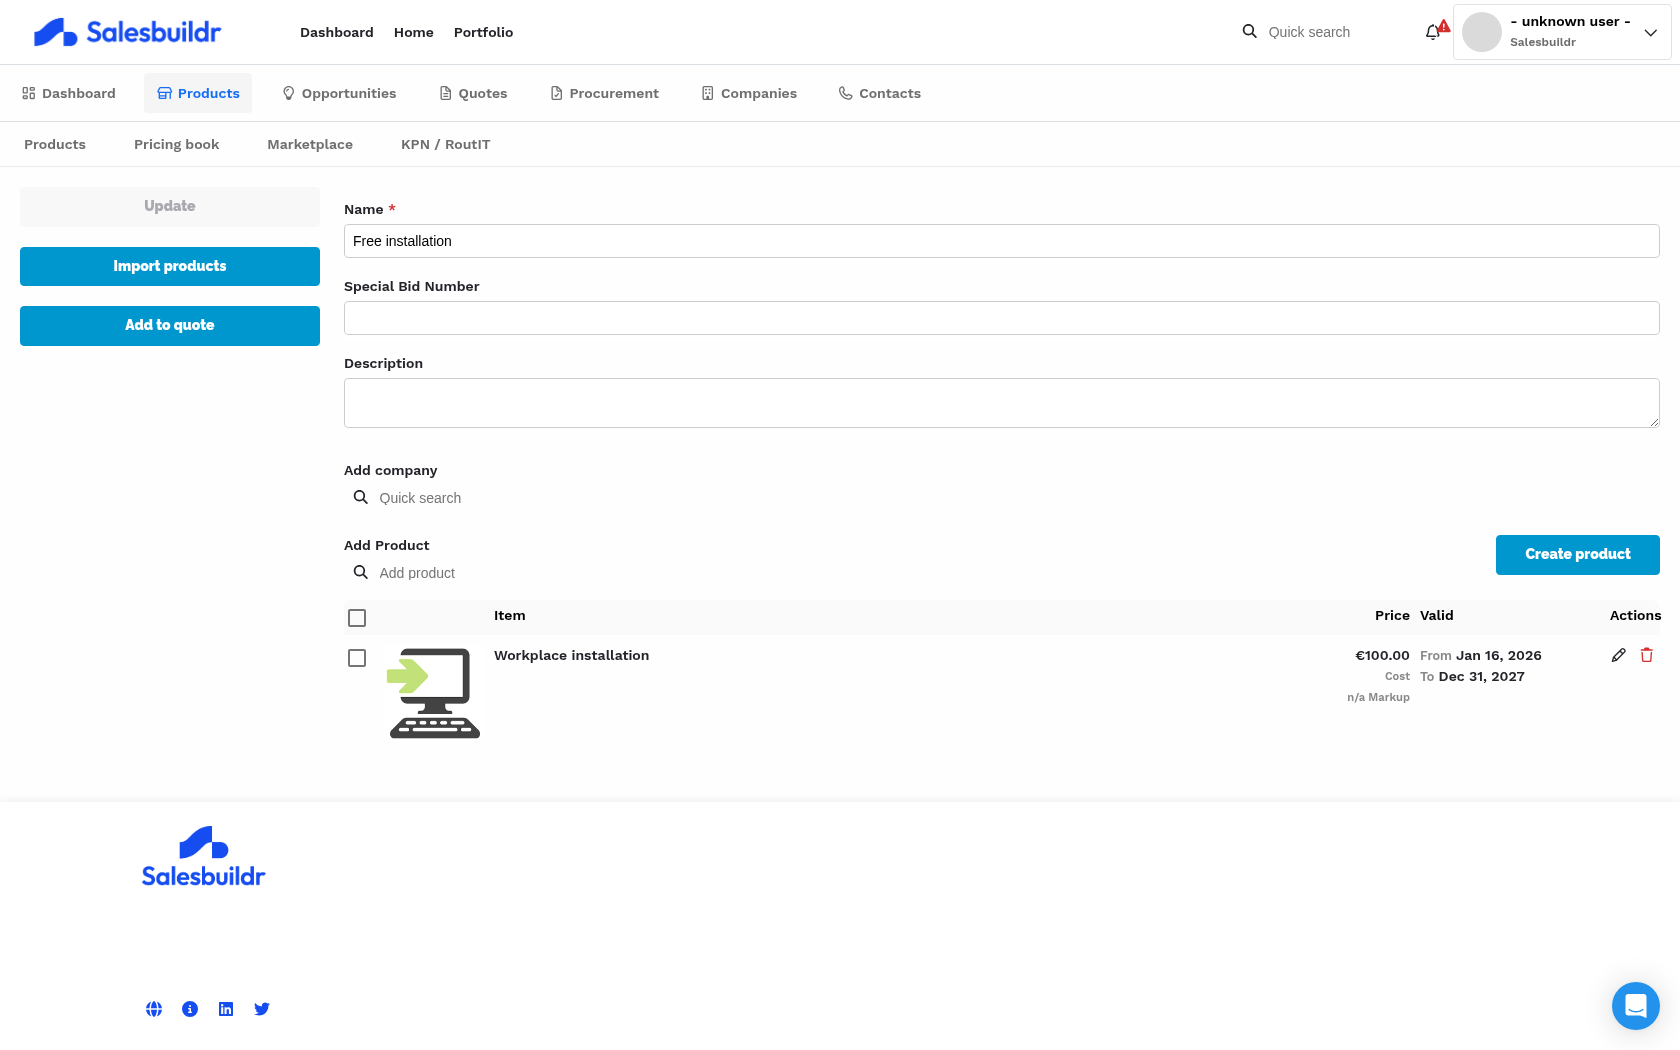
Task: Go to the Opportunities tab
Action: coord(339,93)
